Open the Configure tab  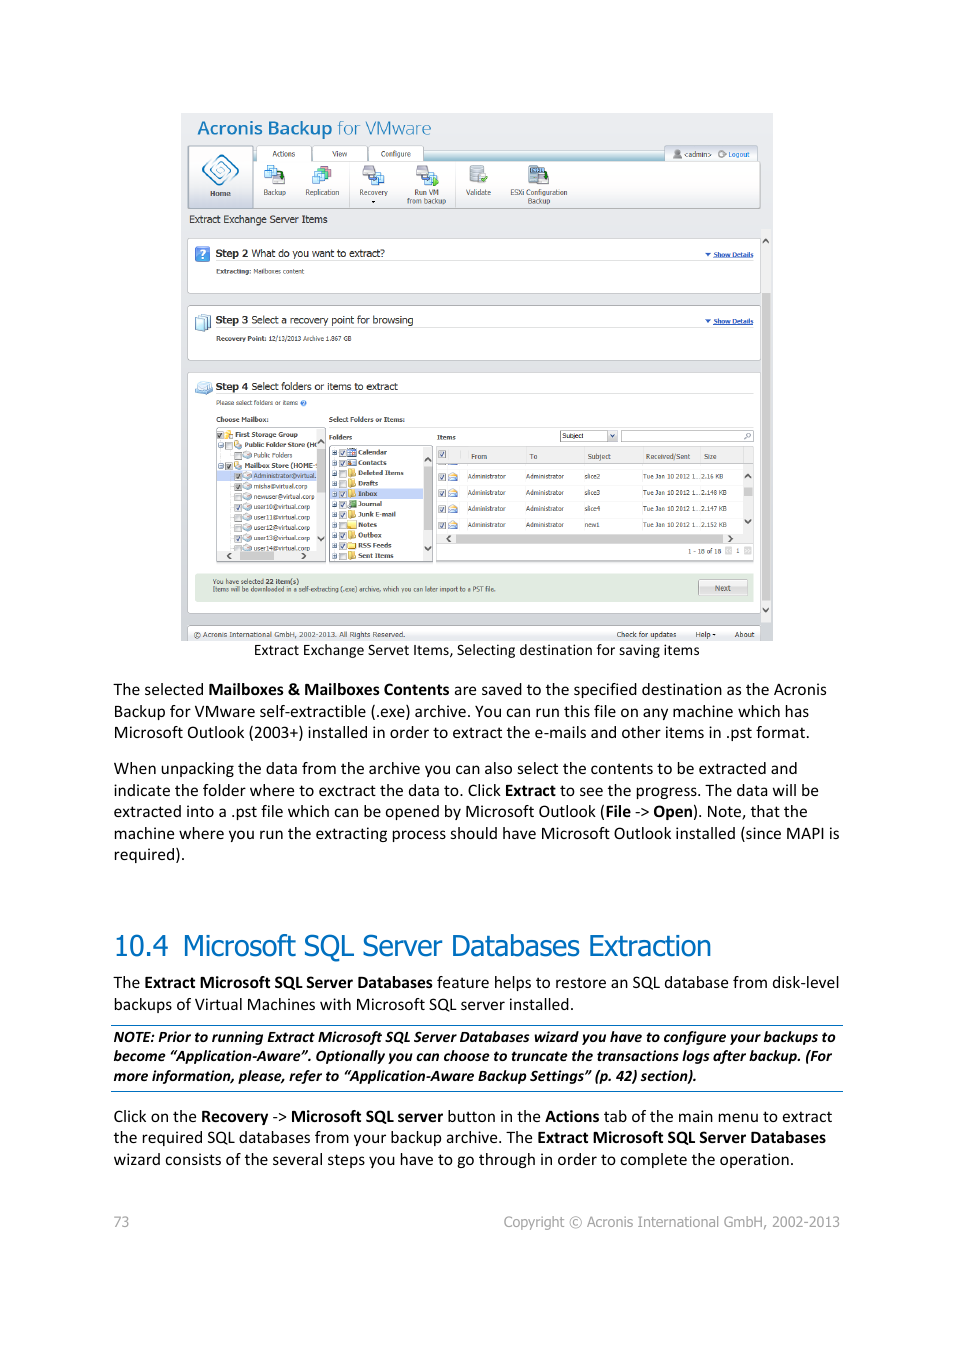click(x=396, y=154)
